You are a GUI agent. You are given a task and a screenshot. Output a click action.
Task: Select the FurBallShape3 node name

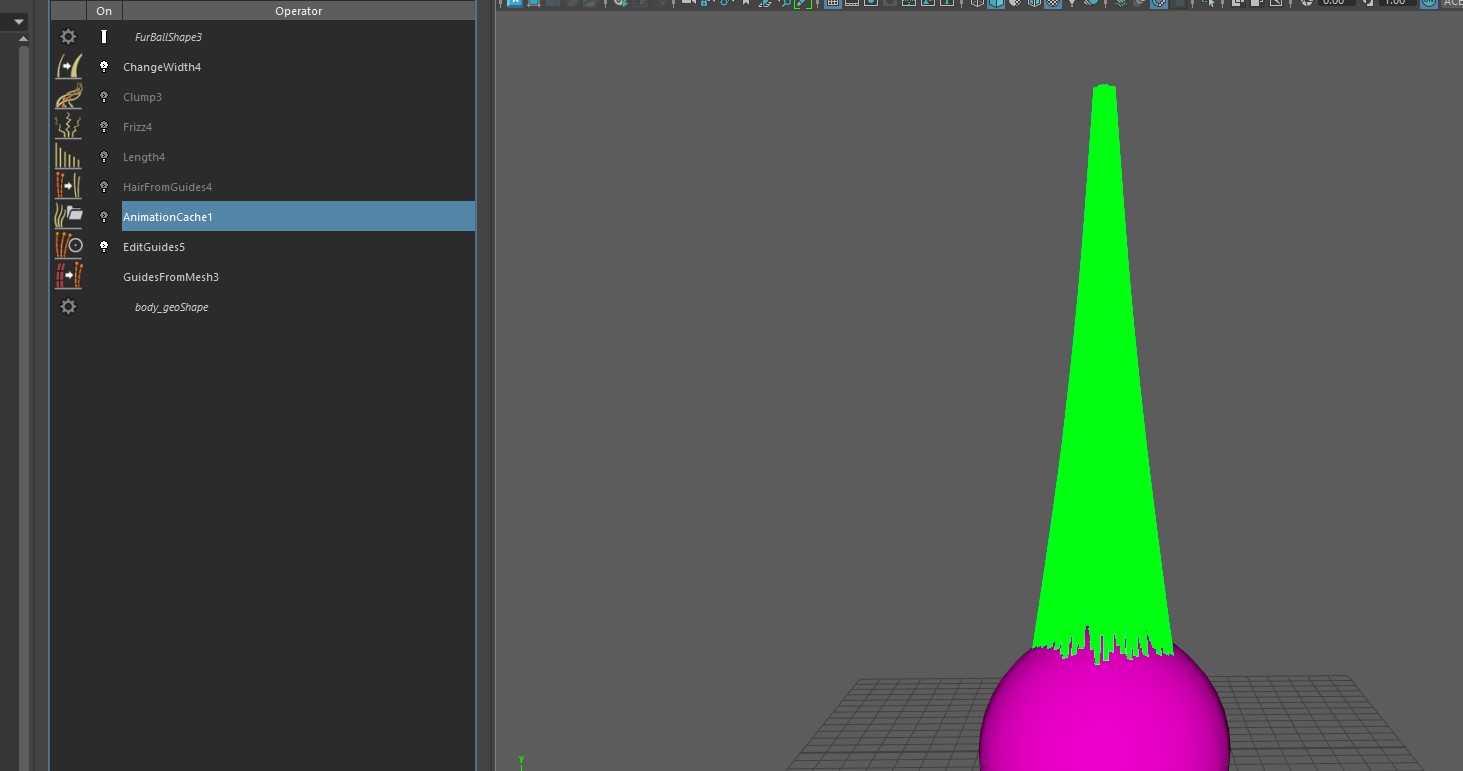(x=168, y=37)
